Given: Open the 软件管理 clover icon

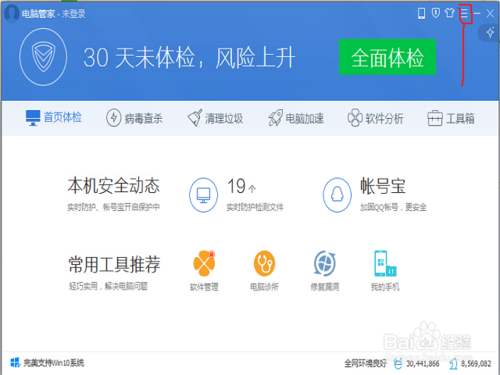Looking at the screenshot, I should 204,263.
